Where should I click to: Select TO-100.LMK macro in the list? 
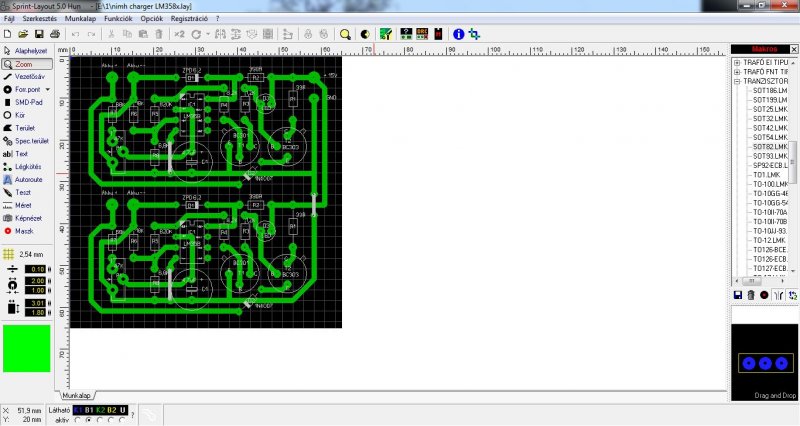tap(770, 184)
